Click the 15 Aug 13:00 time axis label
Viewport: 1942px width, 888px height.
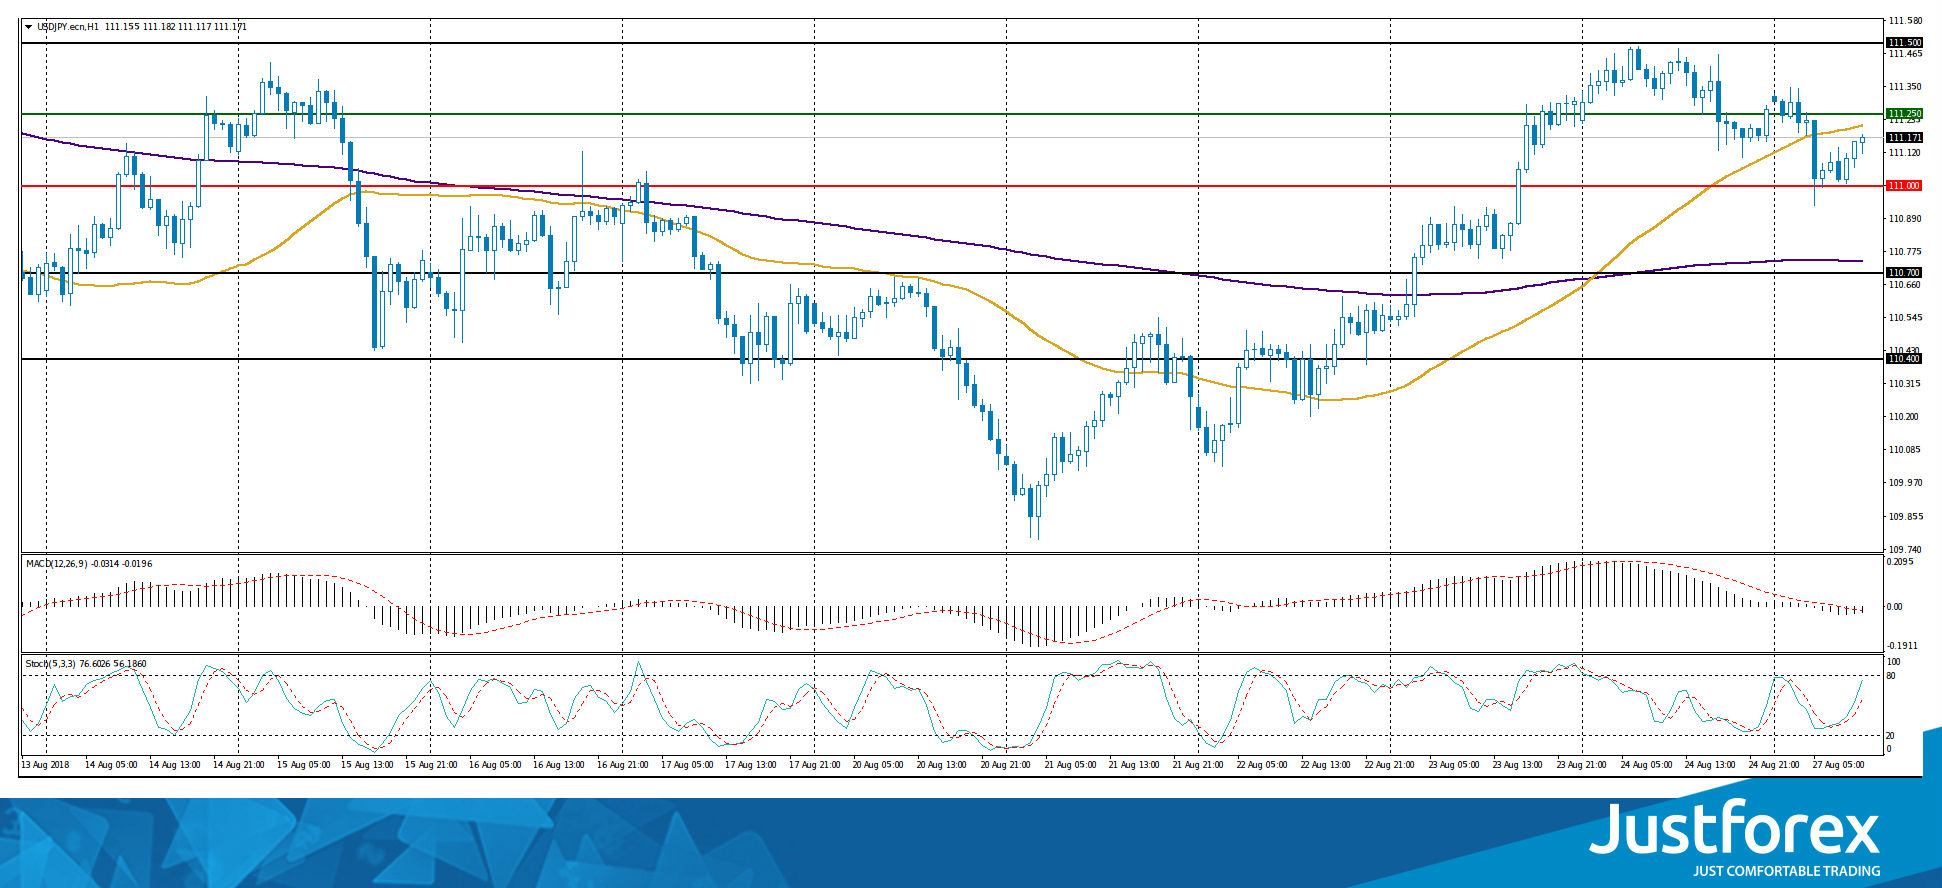(367, 765)
